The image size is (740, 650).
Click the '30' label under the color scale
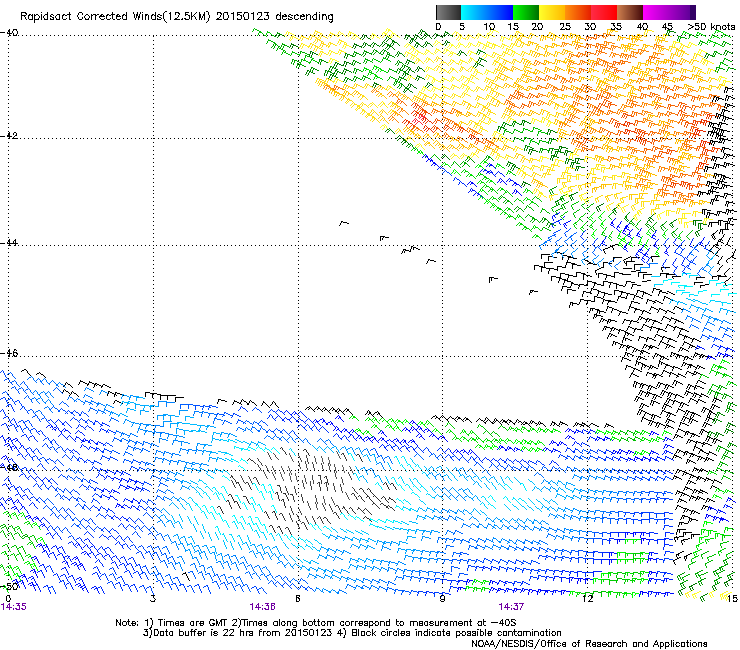pos(590,27)
